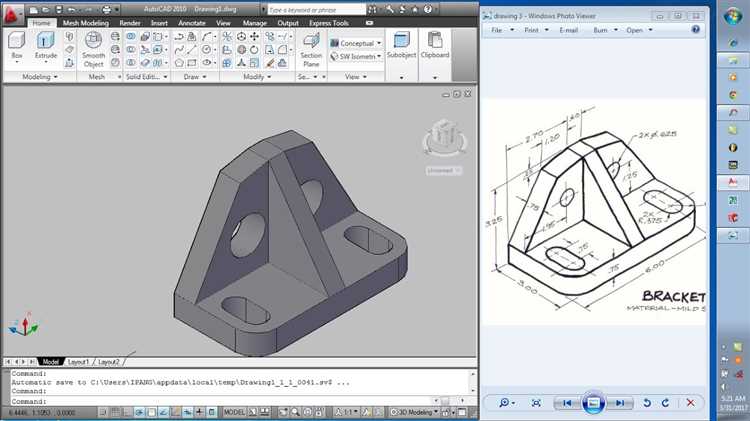Select the Rotate tool in Modify panel
Image resolution: width=750 pixels, height=421 pixels.
[x=254, y=49]
